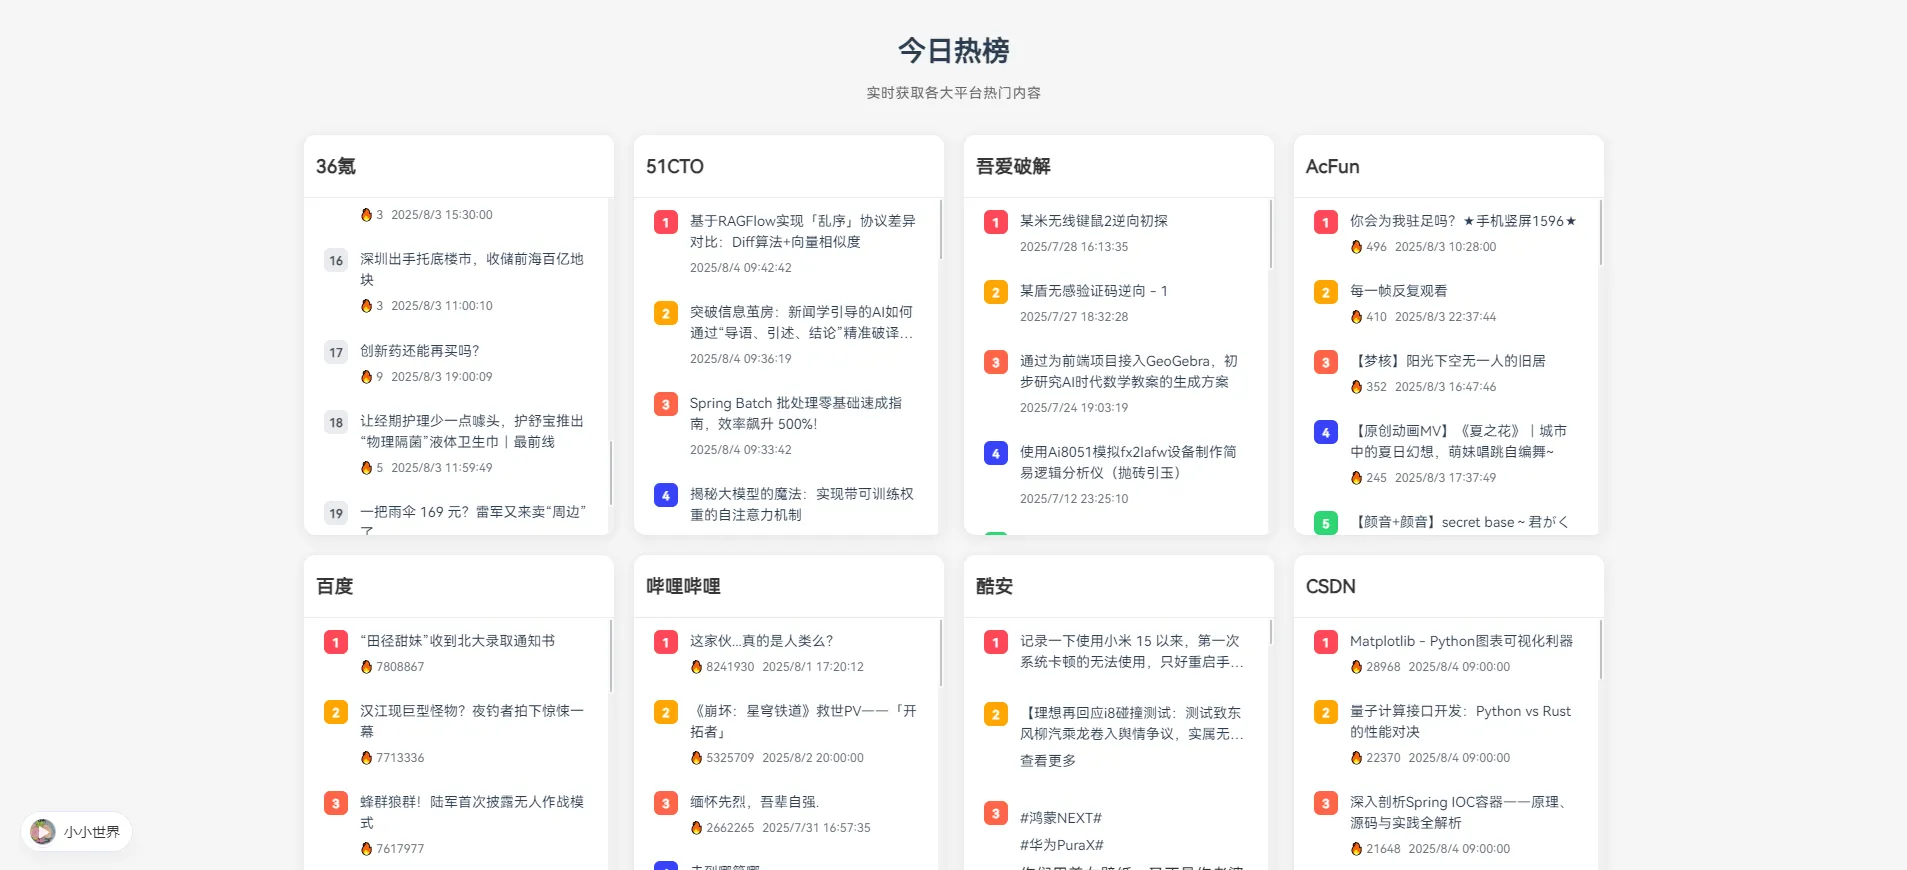Screen dimensions: 1907x870
Task: Click rank 4 badge beside 【原创动画MV】《夏之花》
Action: [x=1326, y=432]
